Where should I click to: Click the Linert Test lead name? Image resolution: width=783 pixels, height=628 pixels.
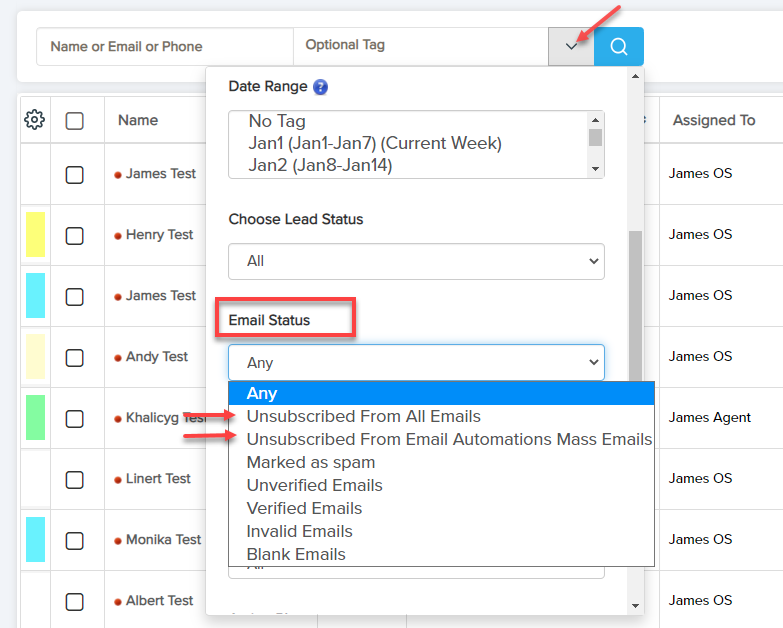[x=158, y=478]
